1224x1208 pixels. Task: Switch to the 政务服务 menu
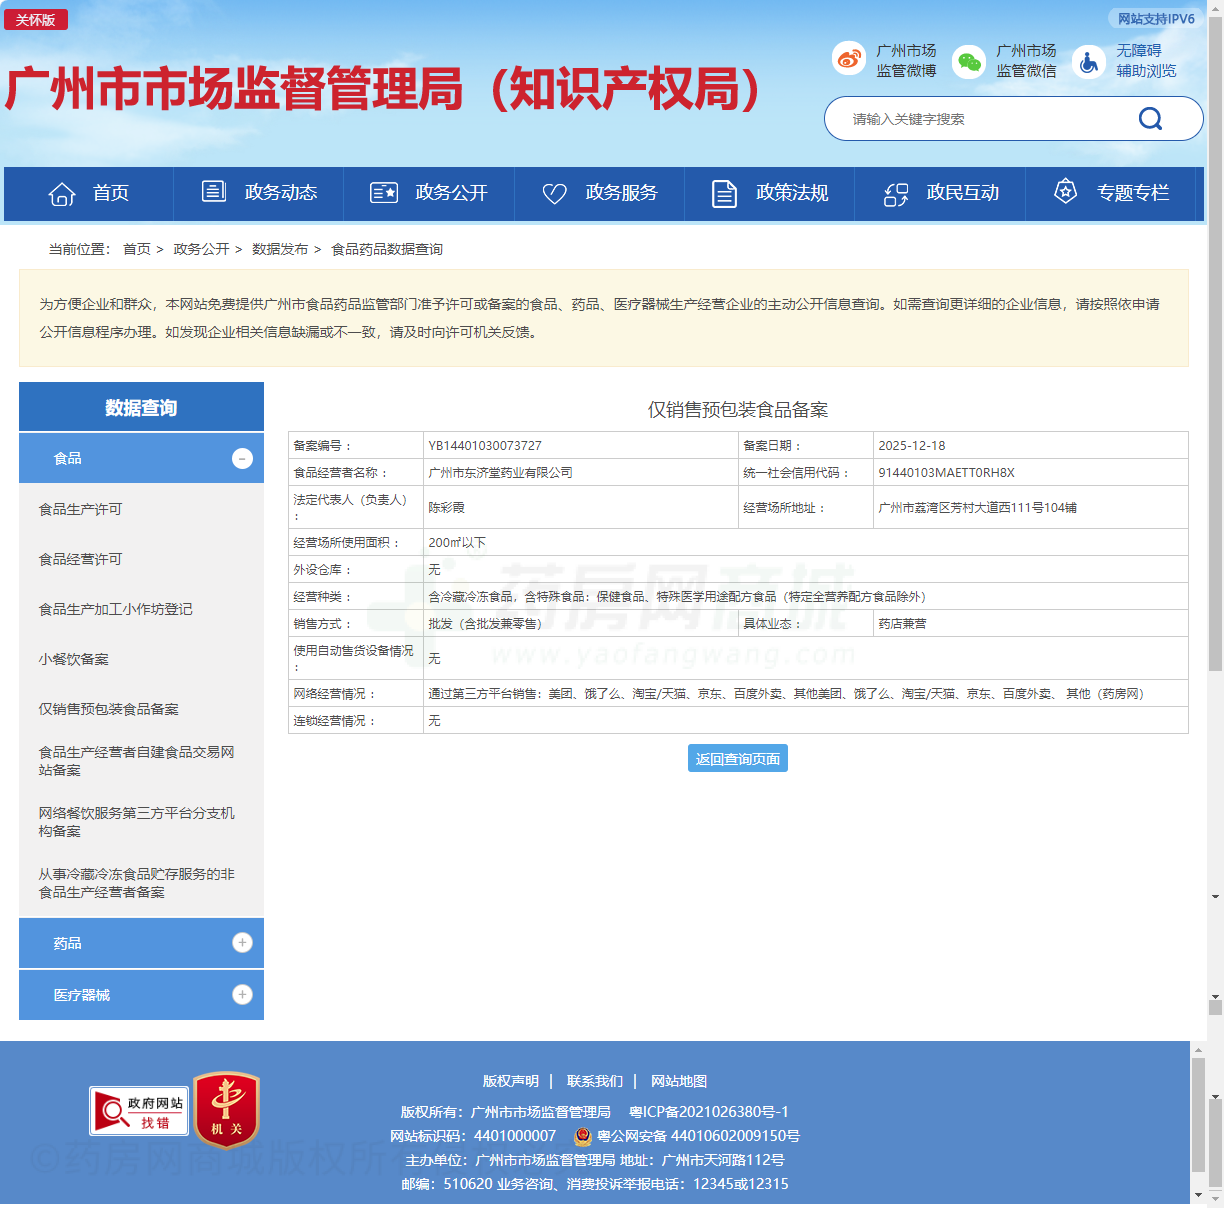tap(621, 194)
